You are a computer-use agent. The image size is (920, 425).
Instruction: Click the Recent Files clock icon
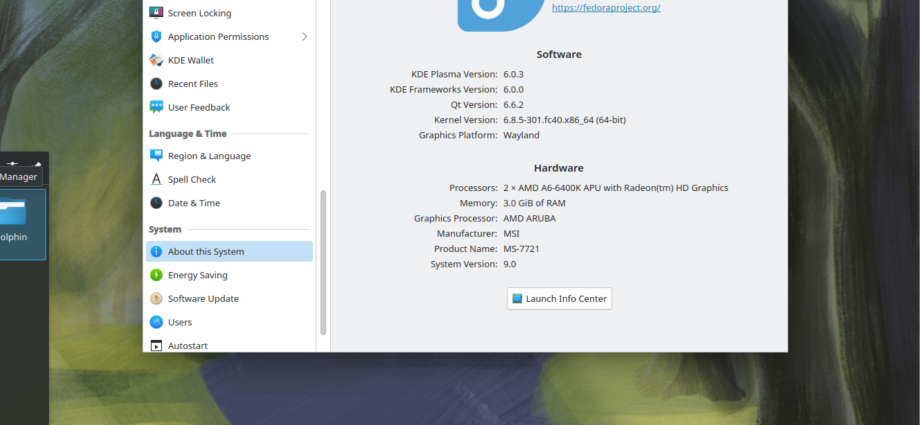pyautogui.click(x=156, y=83)
